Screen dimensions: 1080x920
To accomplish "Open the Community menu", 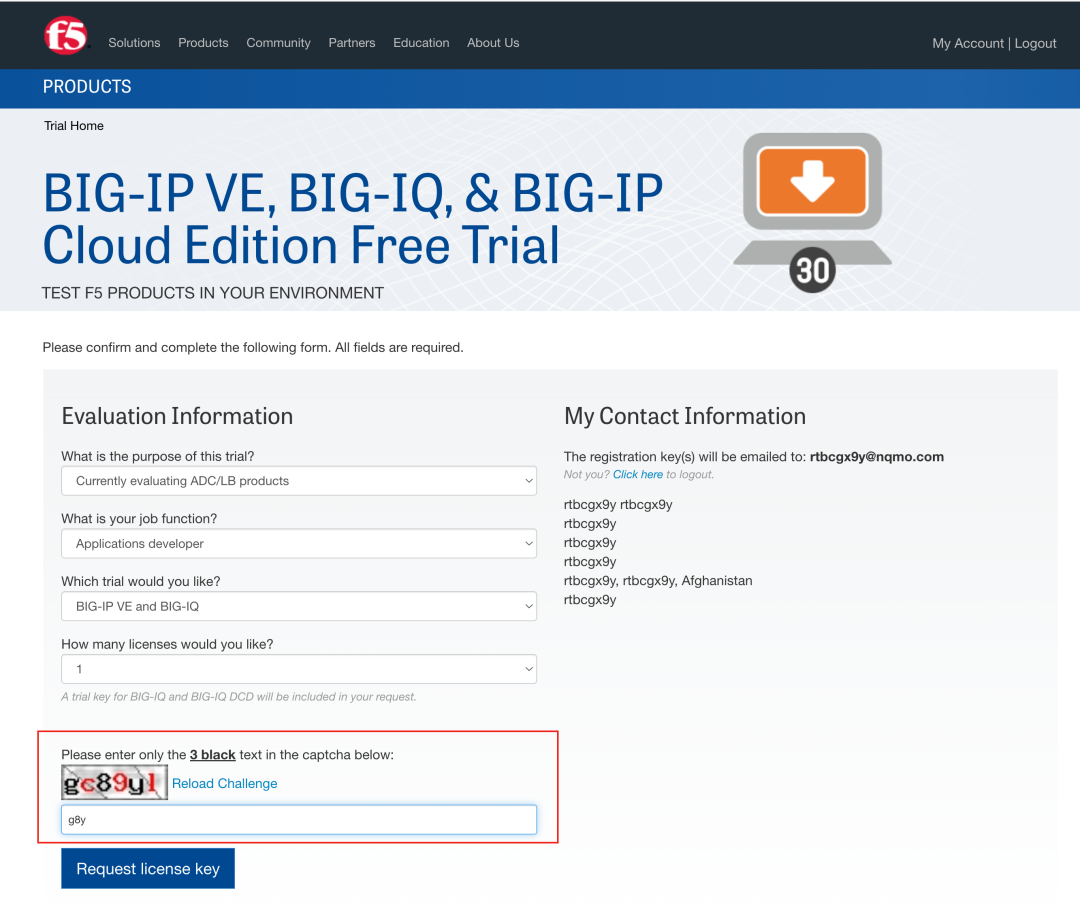I will [278, 43].
